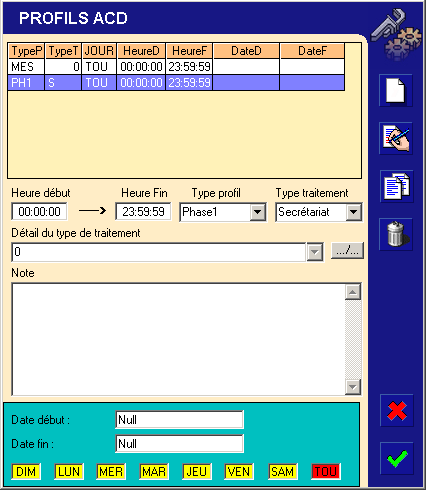Toggle the DIM day button

[x=26, y=472]
